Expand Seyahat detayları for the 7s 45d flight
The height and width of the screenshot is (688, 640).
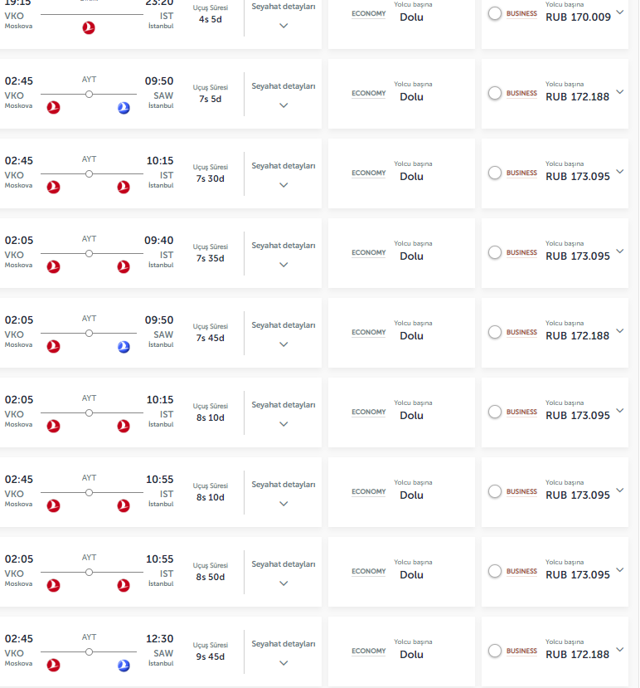click(x=283, y=344)
